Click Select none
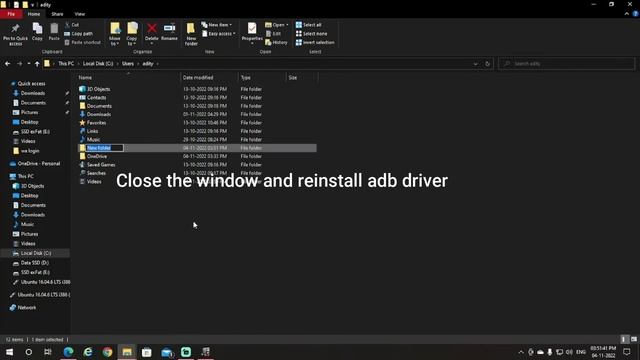640x360 pixels. coord(311,33)
